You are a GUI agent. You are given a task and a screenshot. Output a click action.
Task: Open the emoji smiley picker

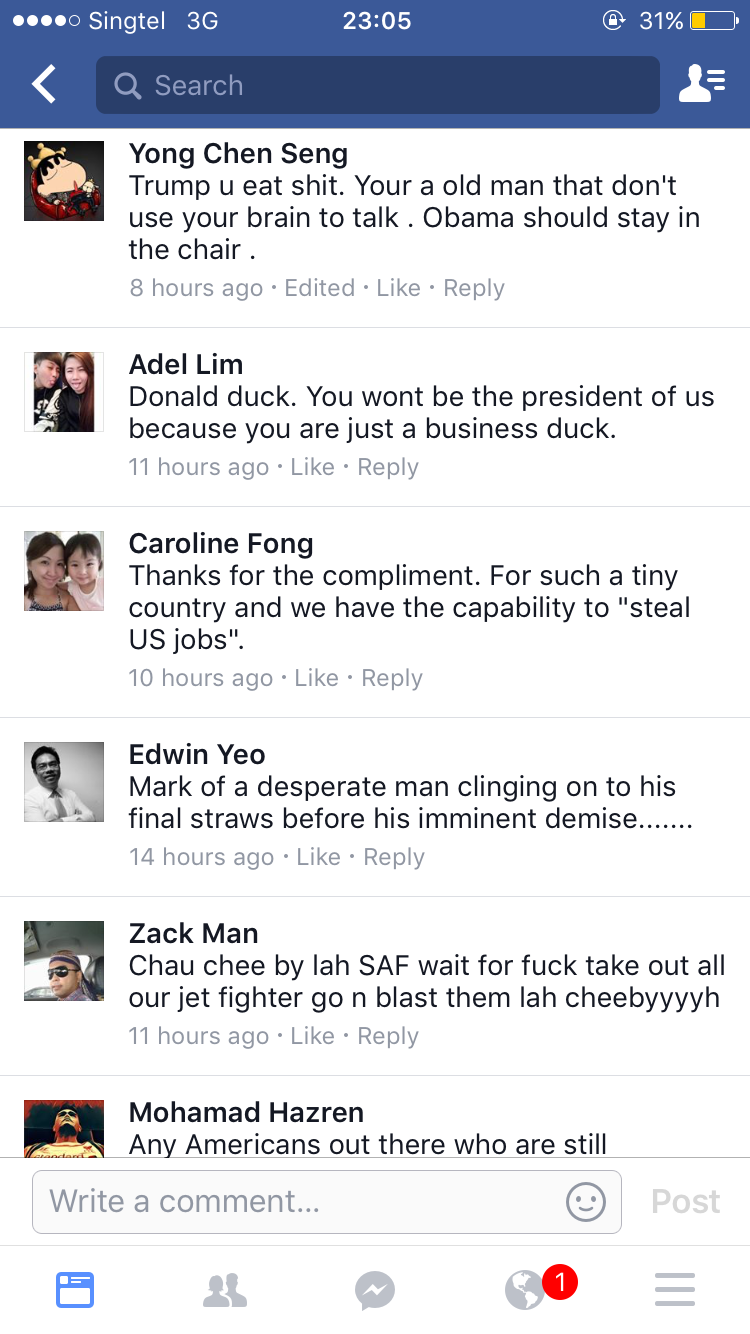tap(586, 1201)
